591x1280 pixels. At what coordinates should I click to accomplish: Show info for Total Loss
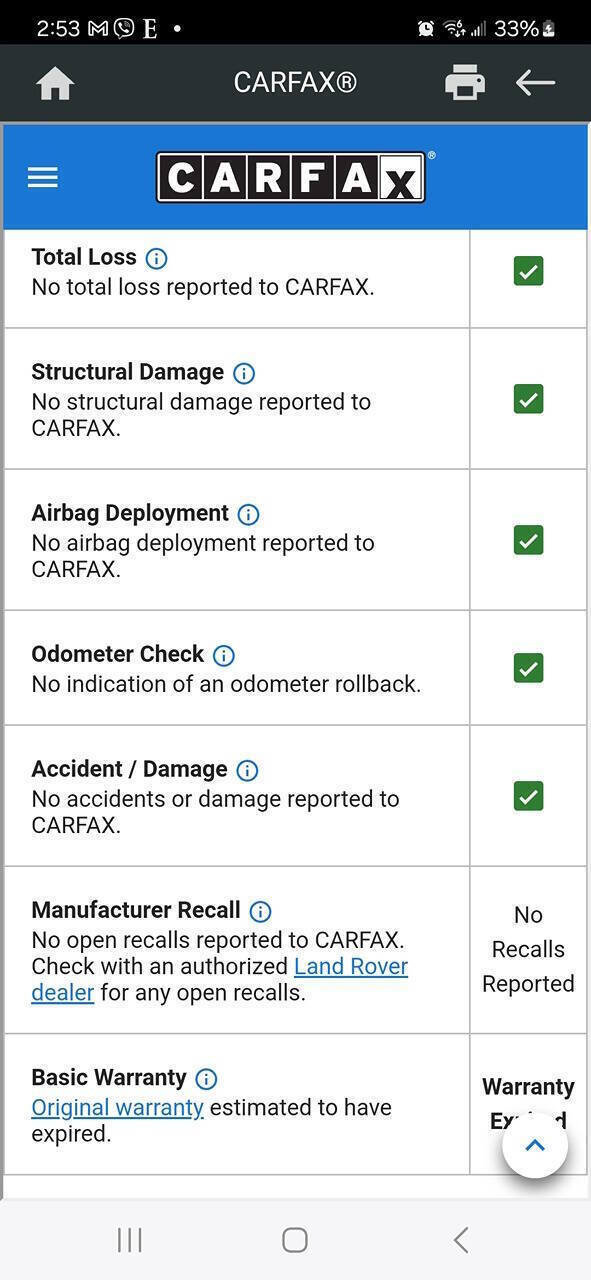coord(156,258)
